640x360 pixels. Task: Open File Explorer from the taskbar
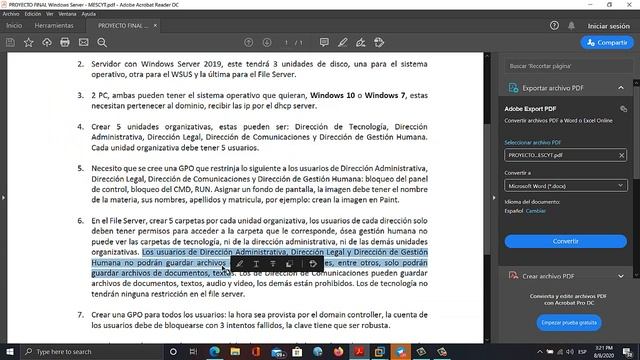(x=235, y=351)
